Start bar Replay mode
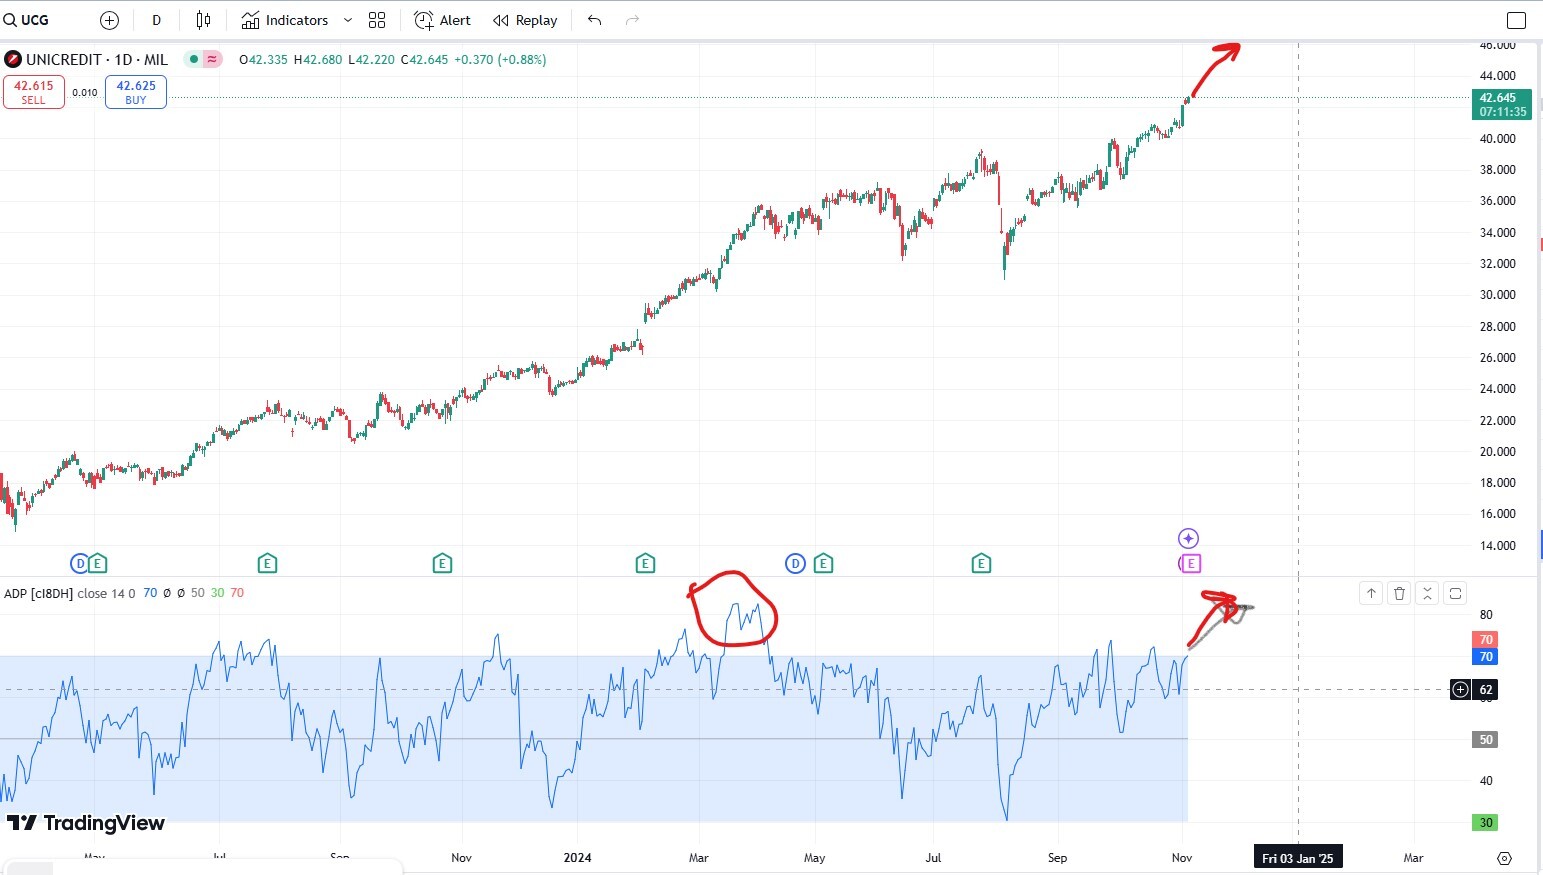 click(x=525, y=20)
